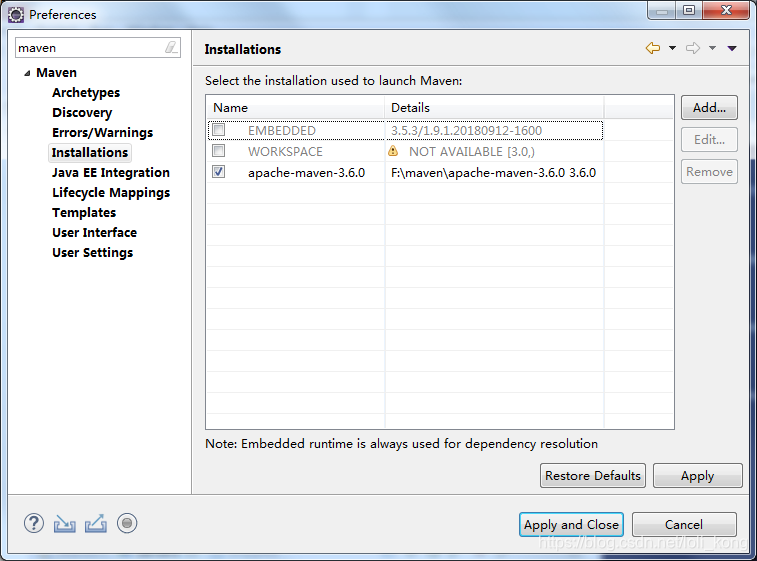Select Templates in the tree
The height and width of the screenshot is (561, 757).
click(84, 212)
